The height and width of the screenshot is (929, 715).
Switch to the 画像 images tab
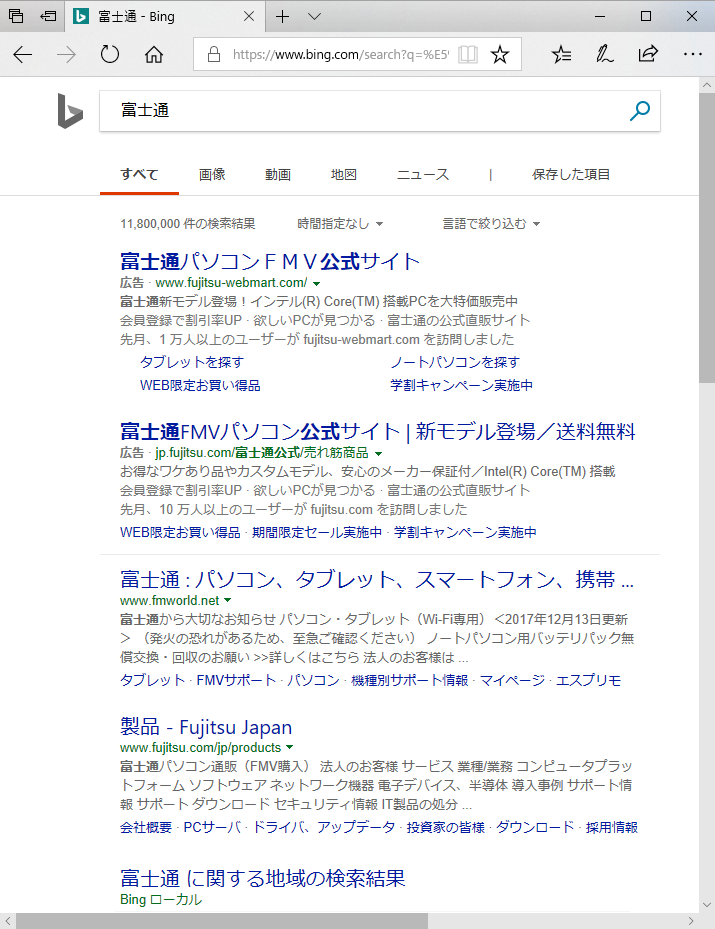(212, 174)
